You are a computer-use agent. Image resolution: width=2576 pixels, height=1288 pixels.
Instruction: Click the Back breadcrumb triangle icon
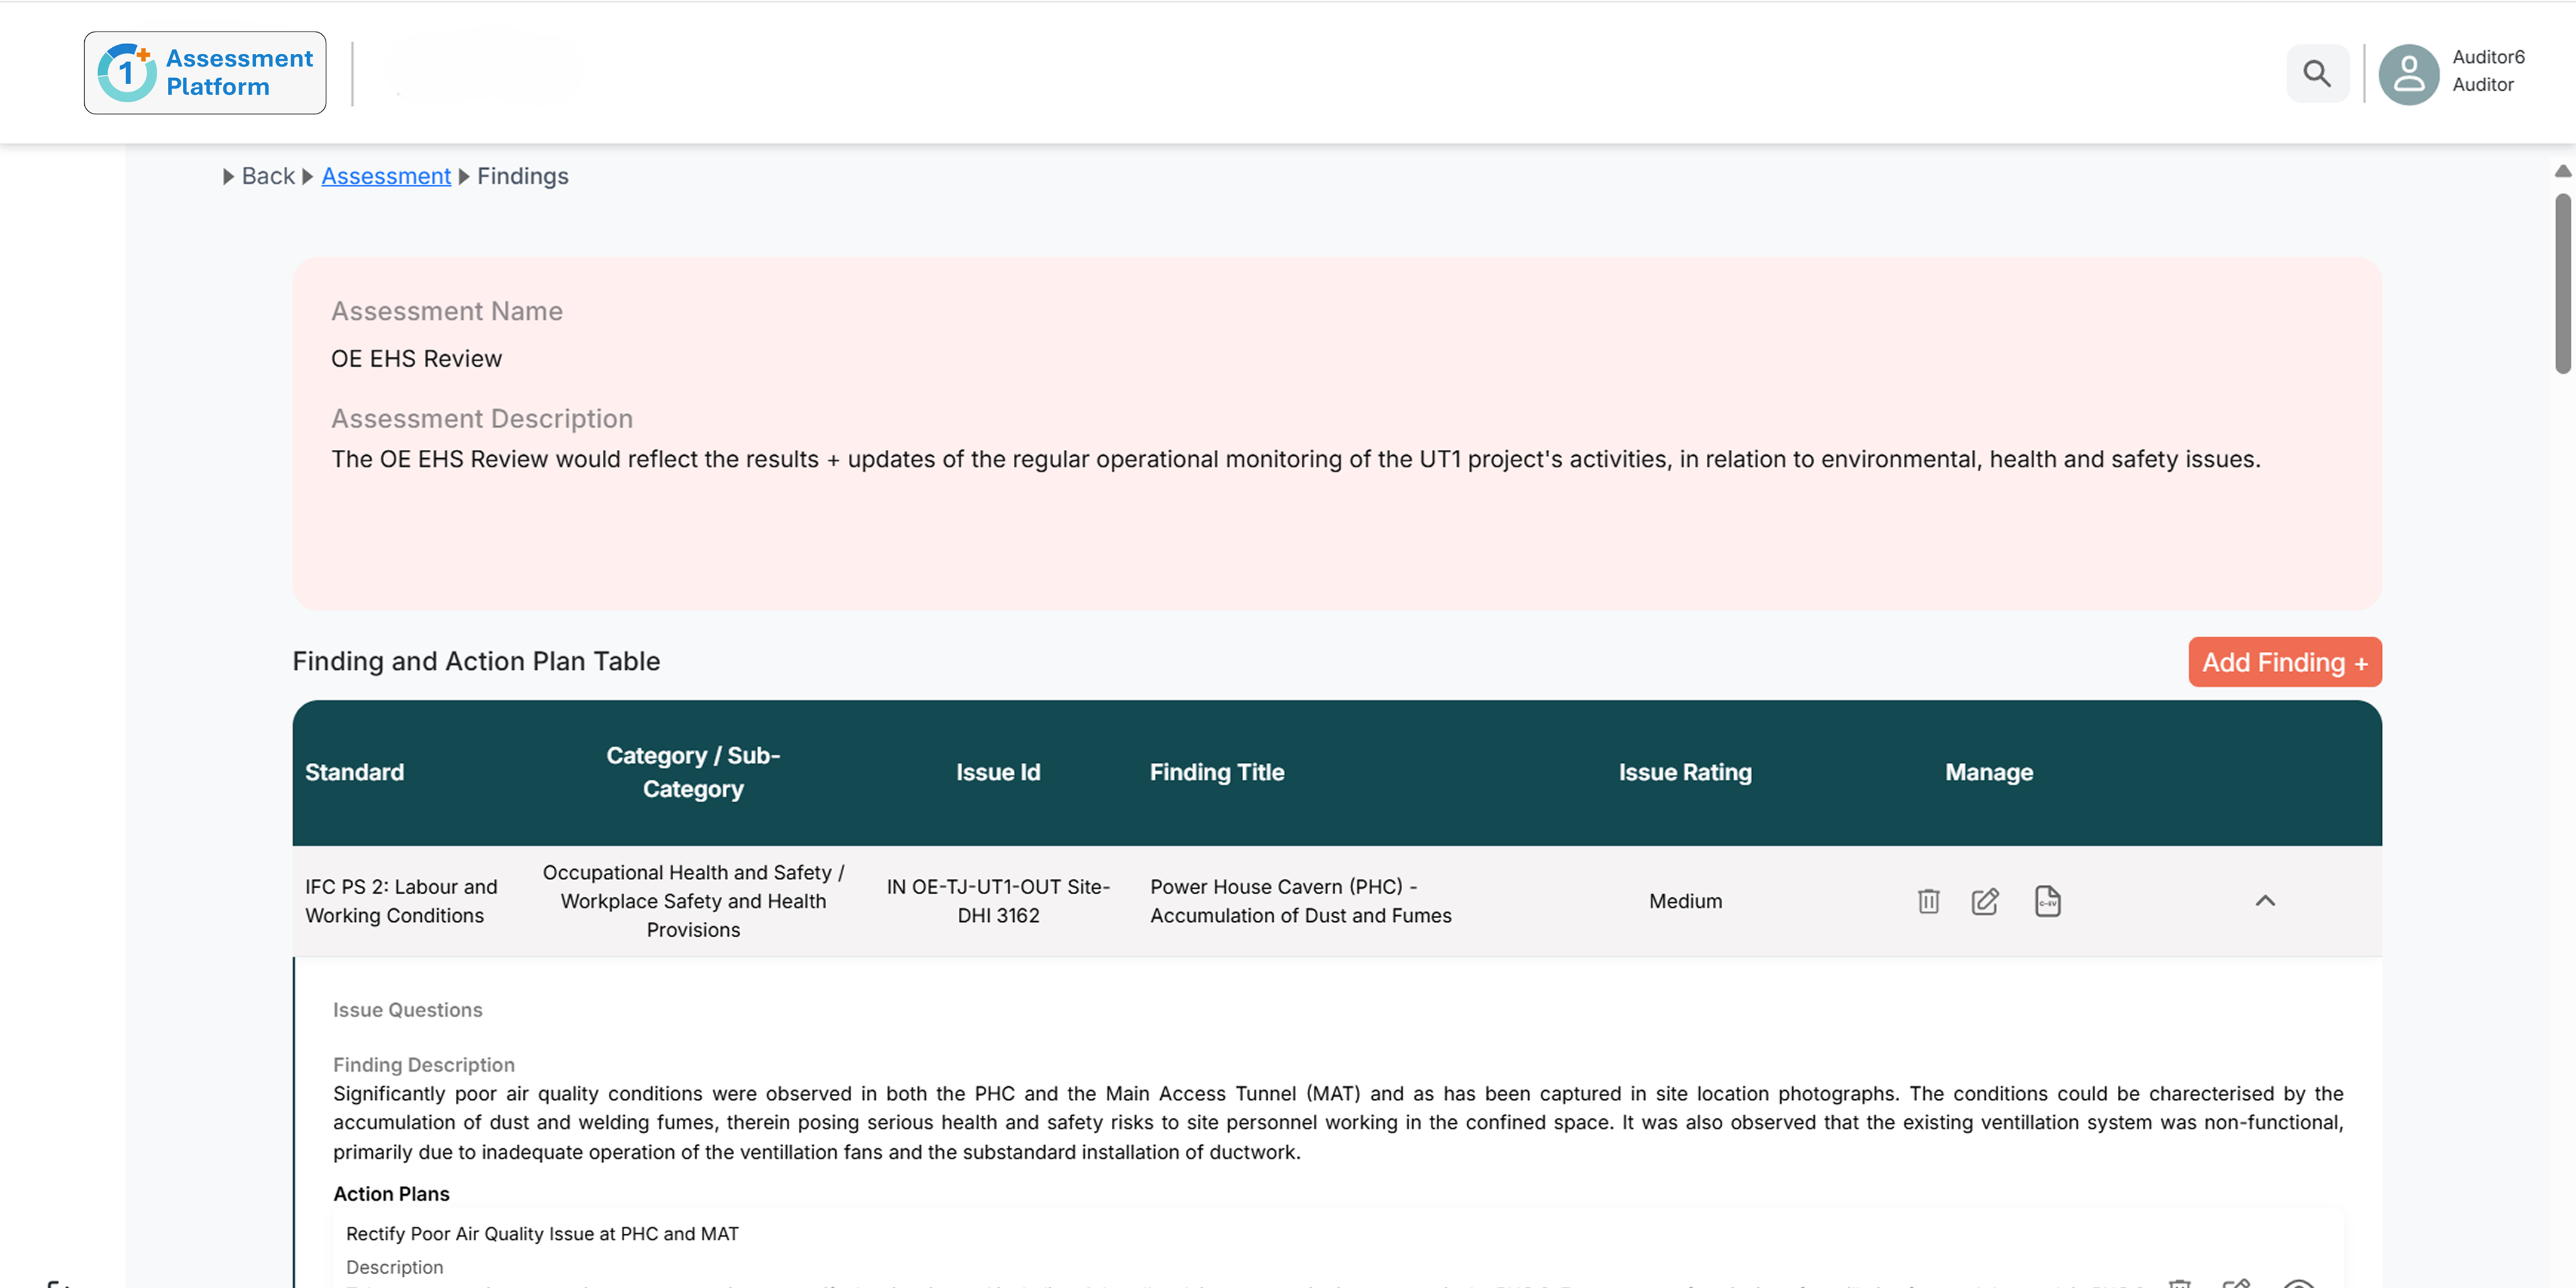coord(229,177)
